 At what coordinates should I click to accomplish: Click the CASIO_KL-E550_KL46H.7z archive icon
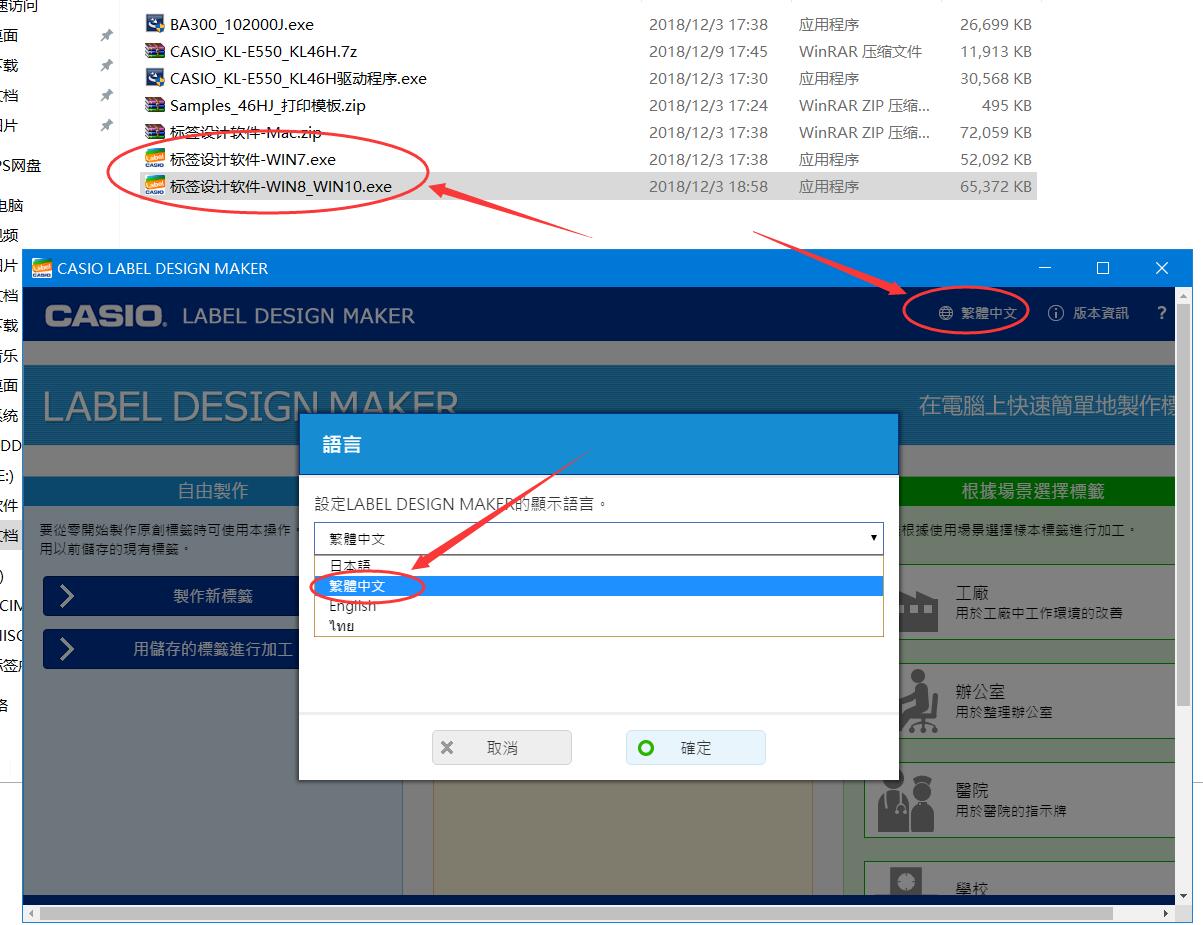155,51
